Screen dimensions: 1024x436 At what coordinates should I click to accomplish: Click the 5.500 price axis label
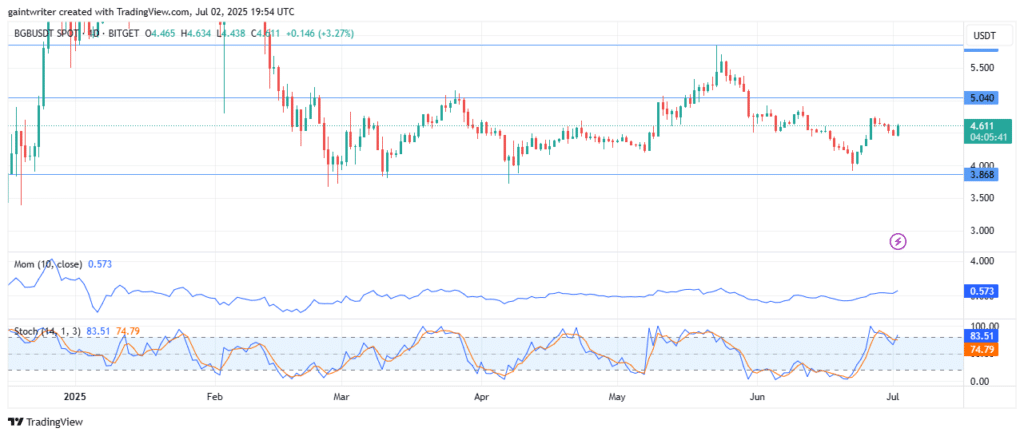click(x=983, y=68)
